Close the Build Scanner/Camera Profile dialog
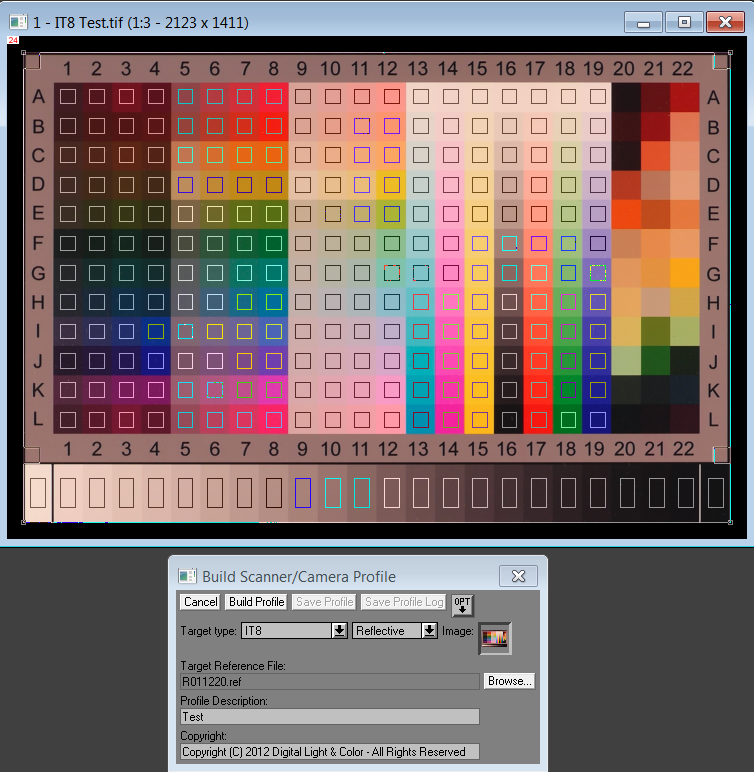Viewport: 754px width, 772px height. (x=518, y=576)
